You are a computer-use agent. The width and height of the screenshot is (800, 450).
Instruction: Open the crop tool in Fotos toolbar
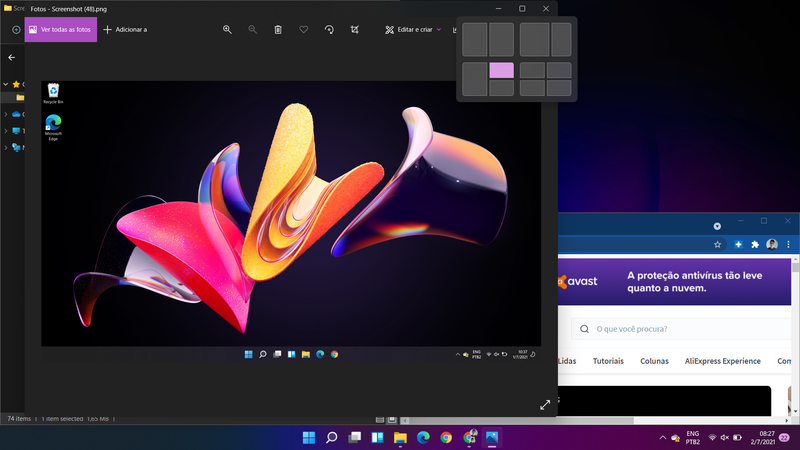tap(355, 30)
